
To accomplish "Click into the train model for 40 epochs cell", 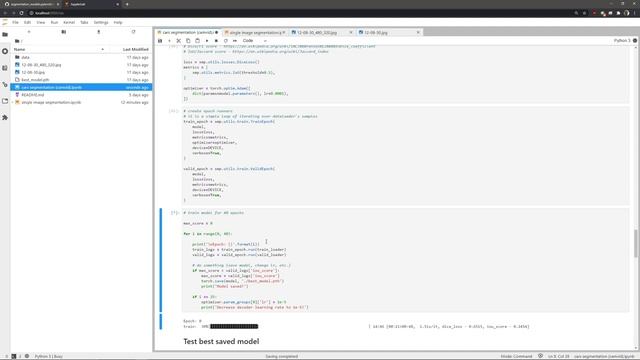I will [405, 260].
